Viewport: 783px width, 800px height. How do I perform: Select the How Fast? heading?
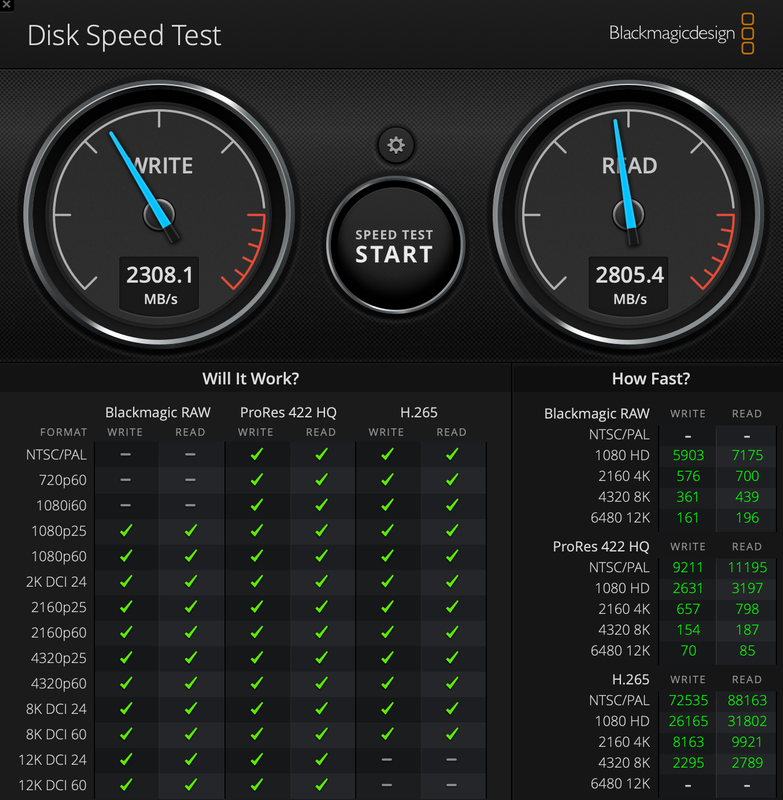(x=651, y=379)
